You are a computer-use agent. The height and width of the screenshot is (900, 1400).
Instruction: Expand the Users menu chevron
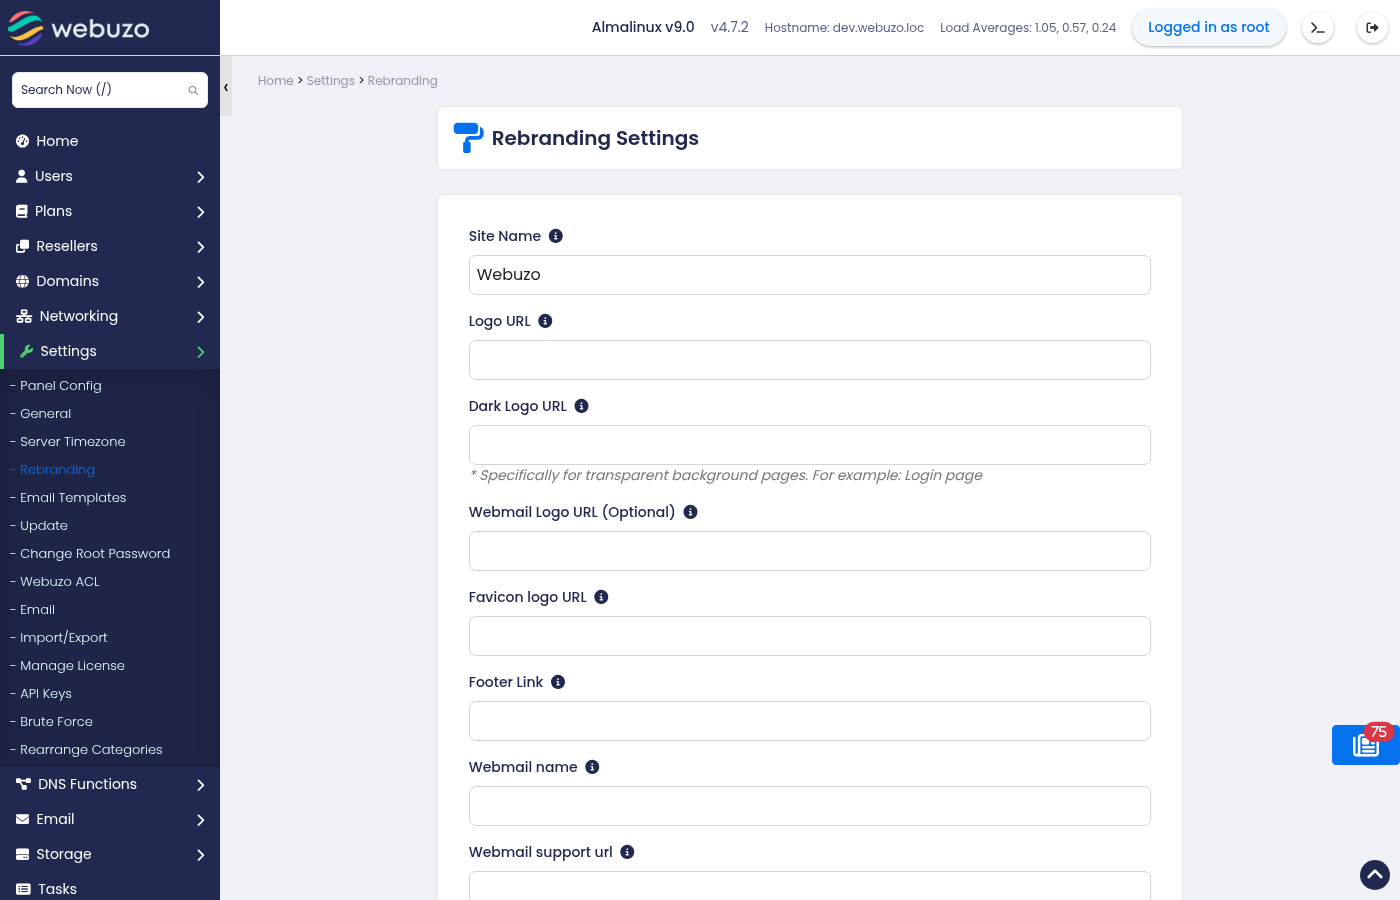201,177
